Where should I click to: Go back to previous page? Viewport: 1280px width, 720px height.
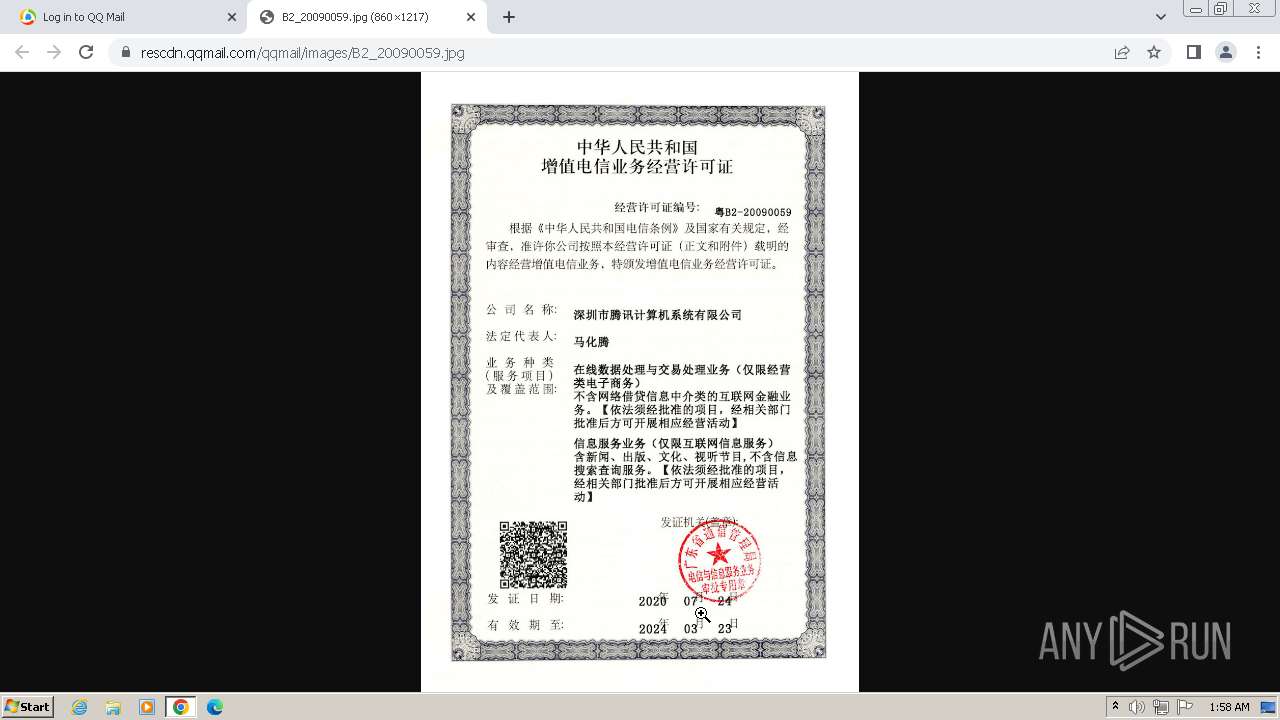22,52
